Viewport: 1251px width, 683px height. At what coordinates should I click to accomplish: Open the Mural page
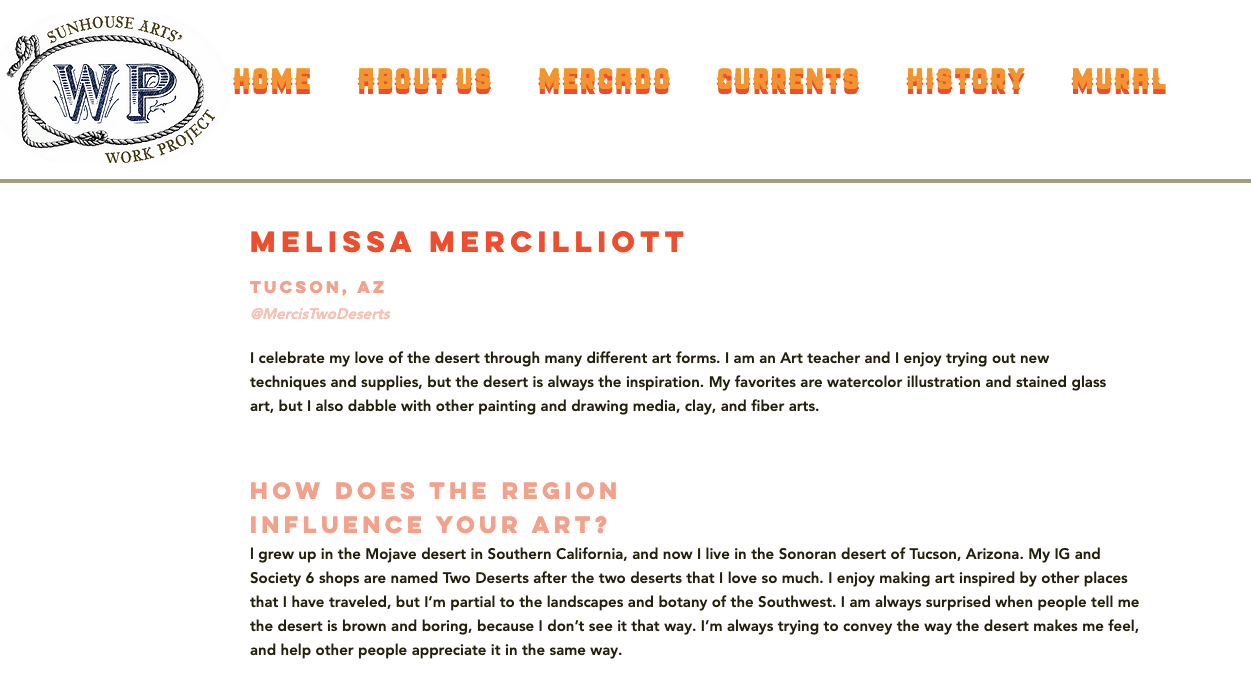(1119, 81)
